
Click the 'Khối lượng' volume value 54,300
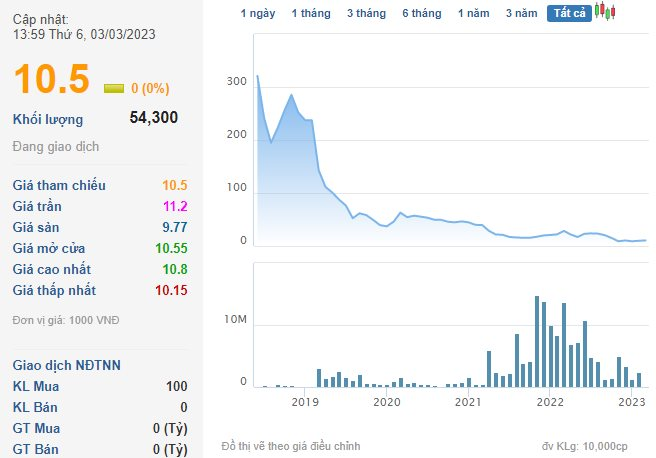(154, 118)
